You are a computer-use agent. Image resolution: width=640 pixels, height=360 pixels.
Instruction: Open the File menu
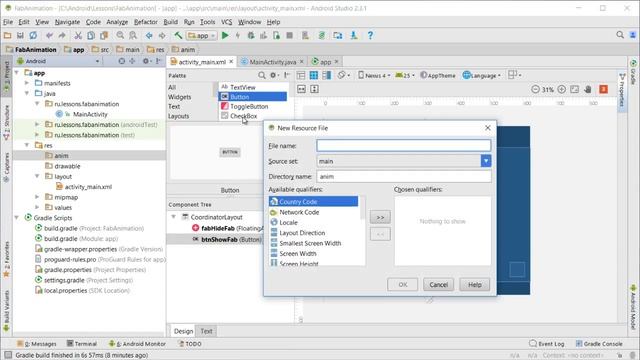[x=8, y=22]
